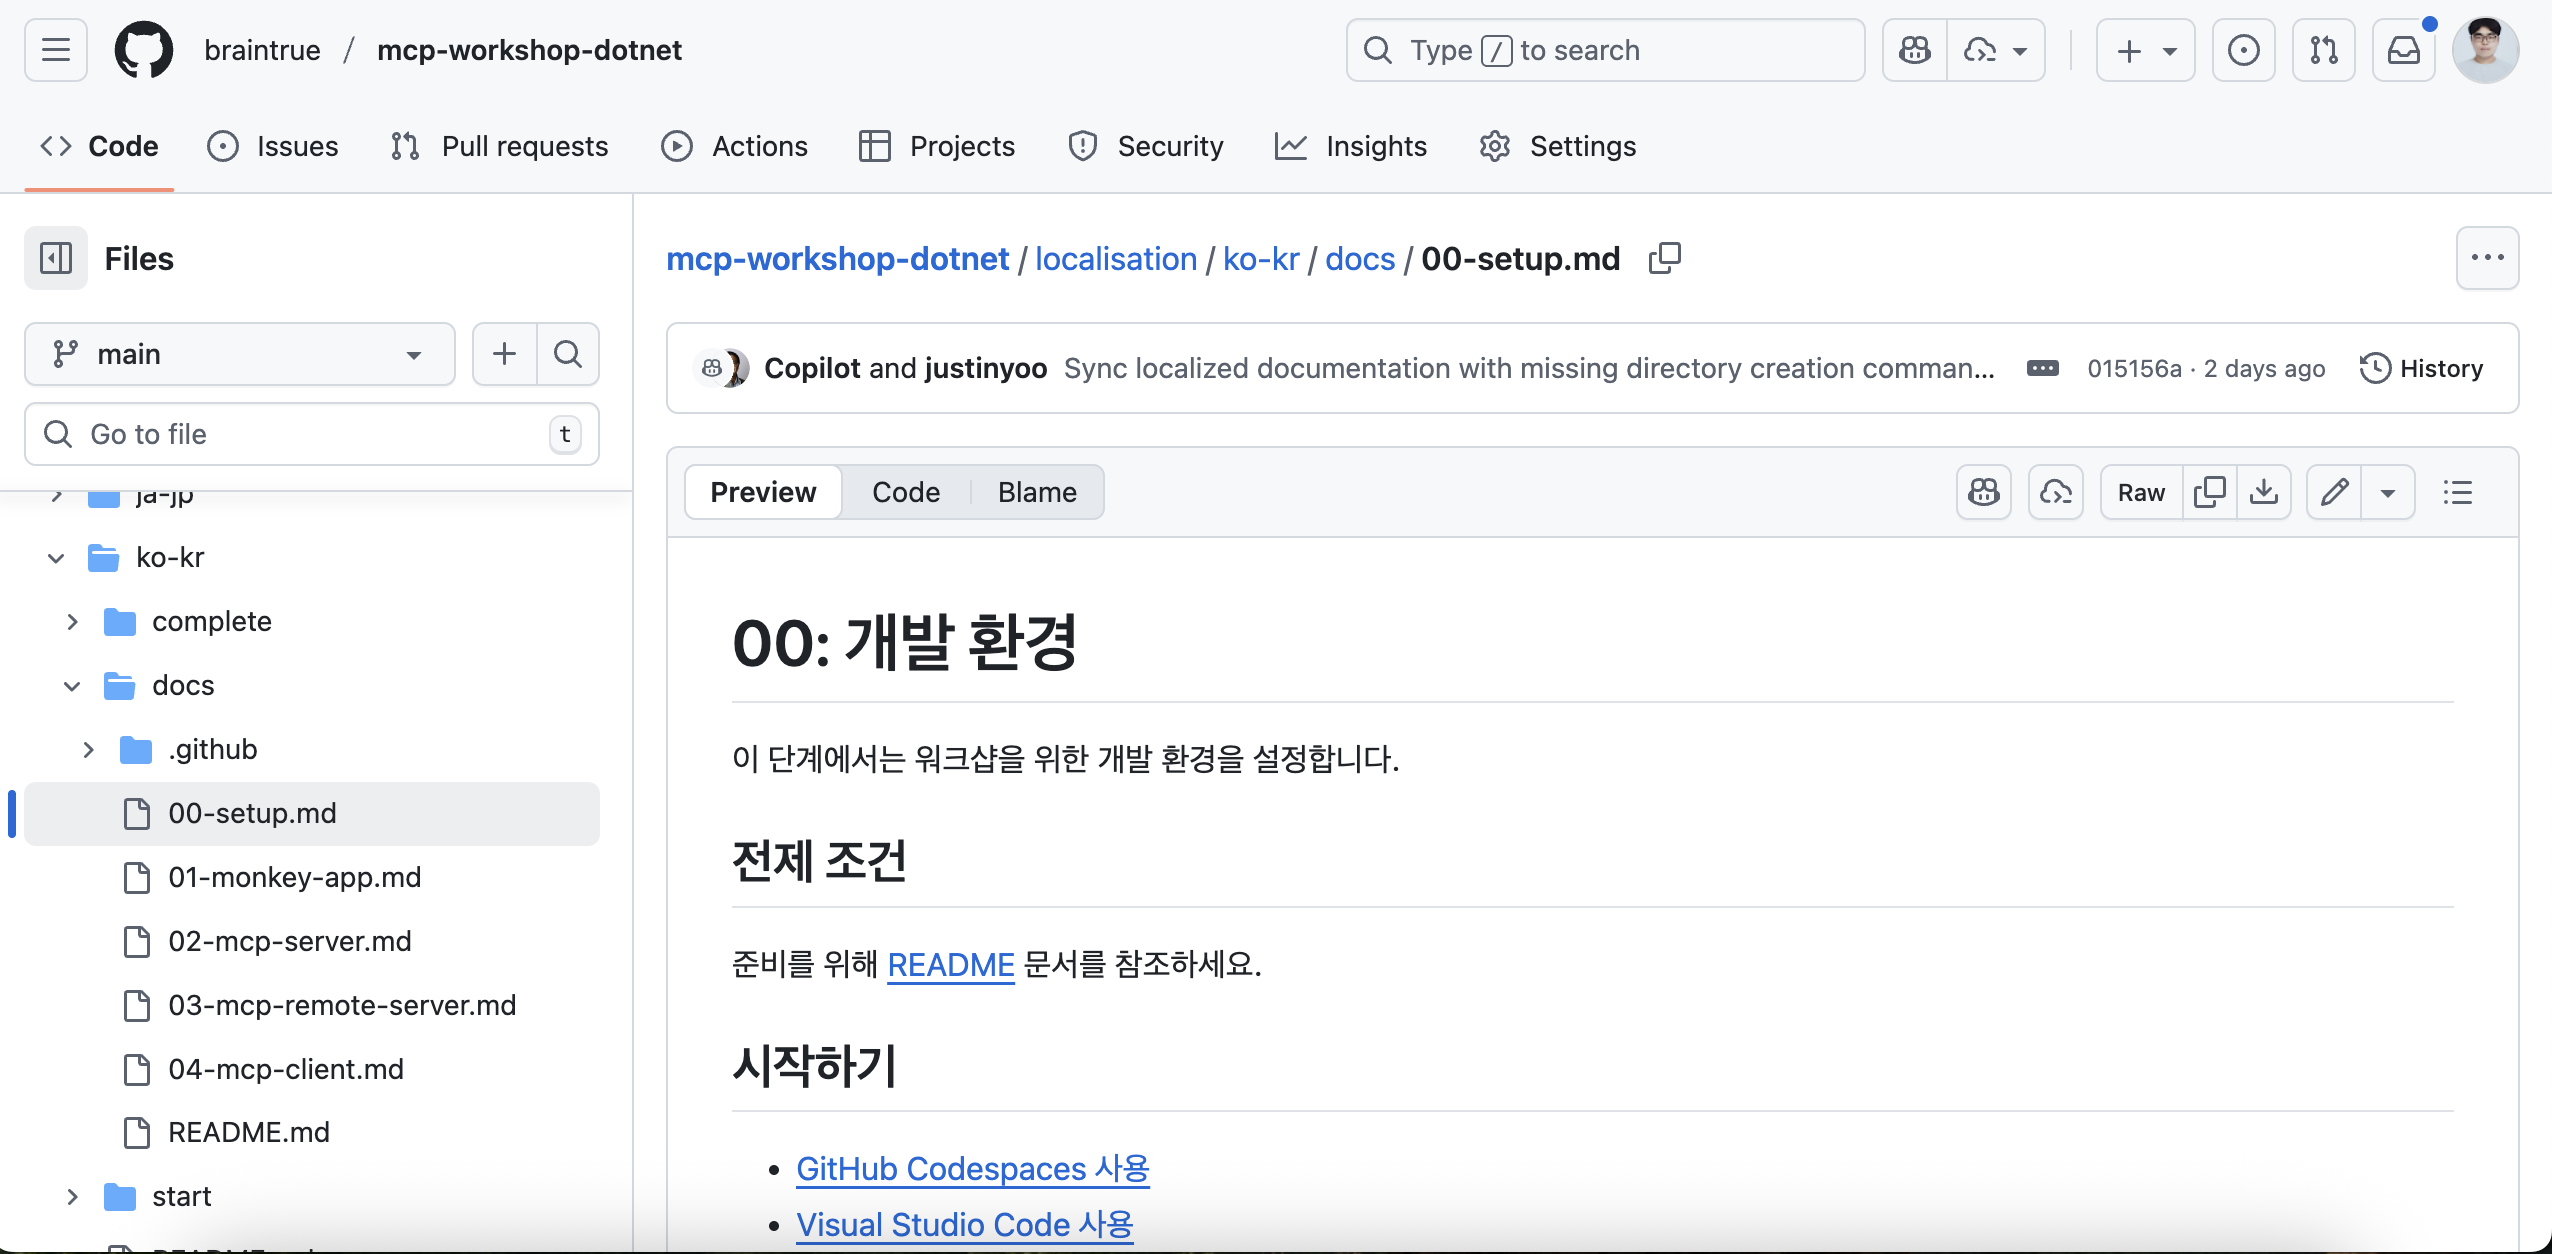
Task: View file History
Action: pos(2421,368)
